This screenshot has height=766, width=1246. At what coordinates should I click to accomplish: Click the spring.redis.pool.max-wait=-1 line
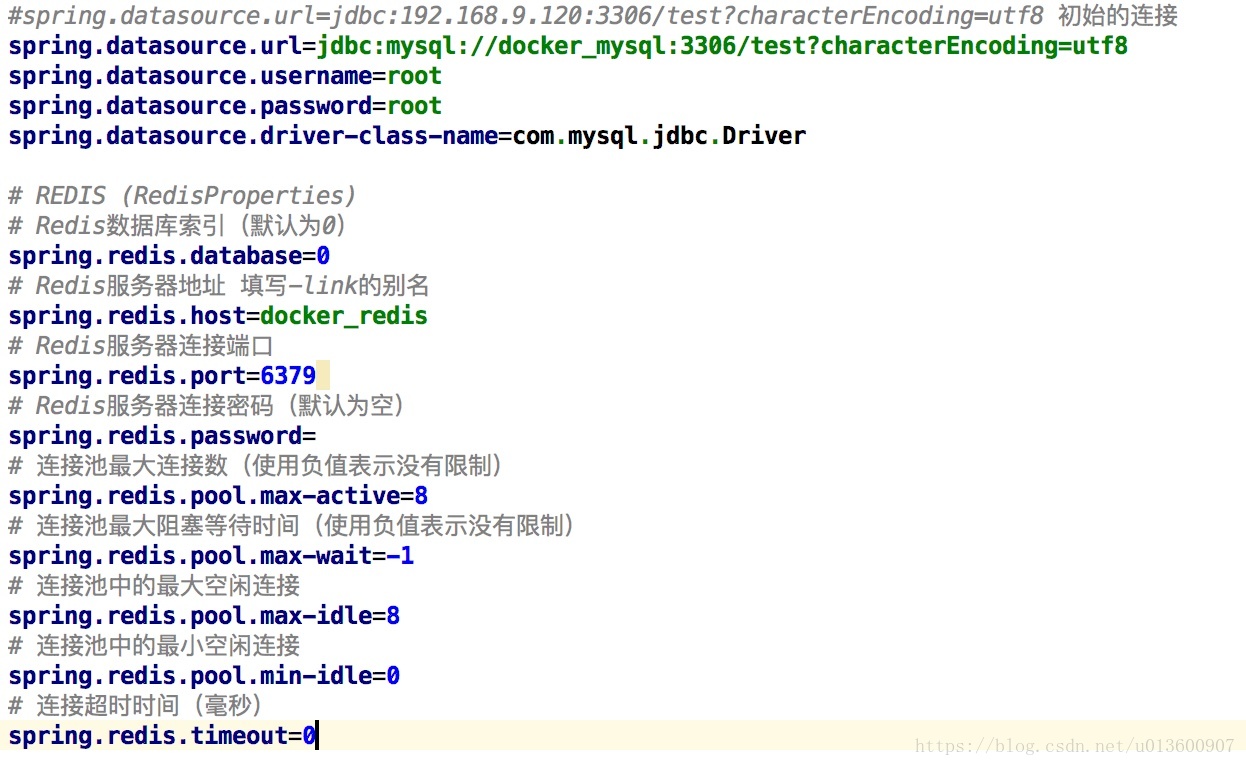[211, 556]
